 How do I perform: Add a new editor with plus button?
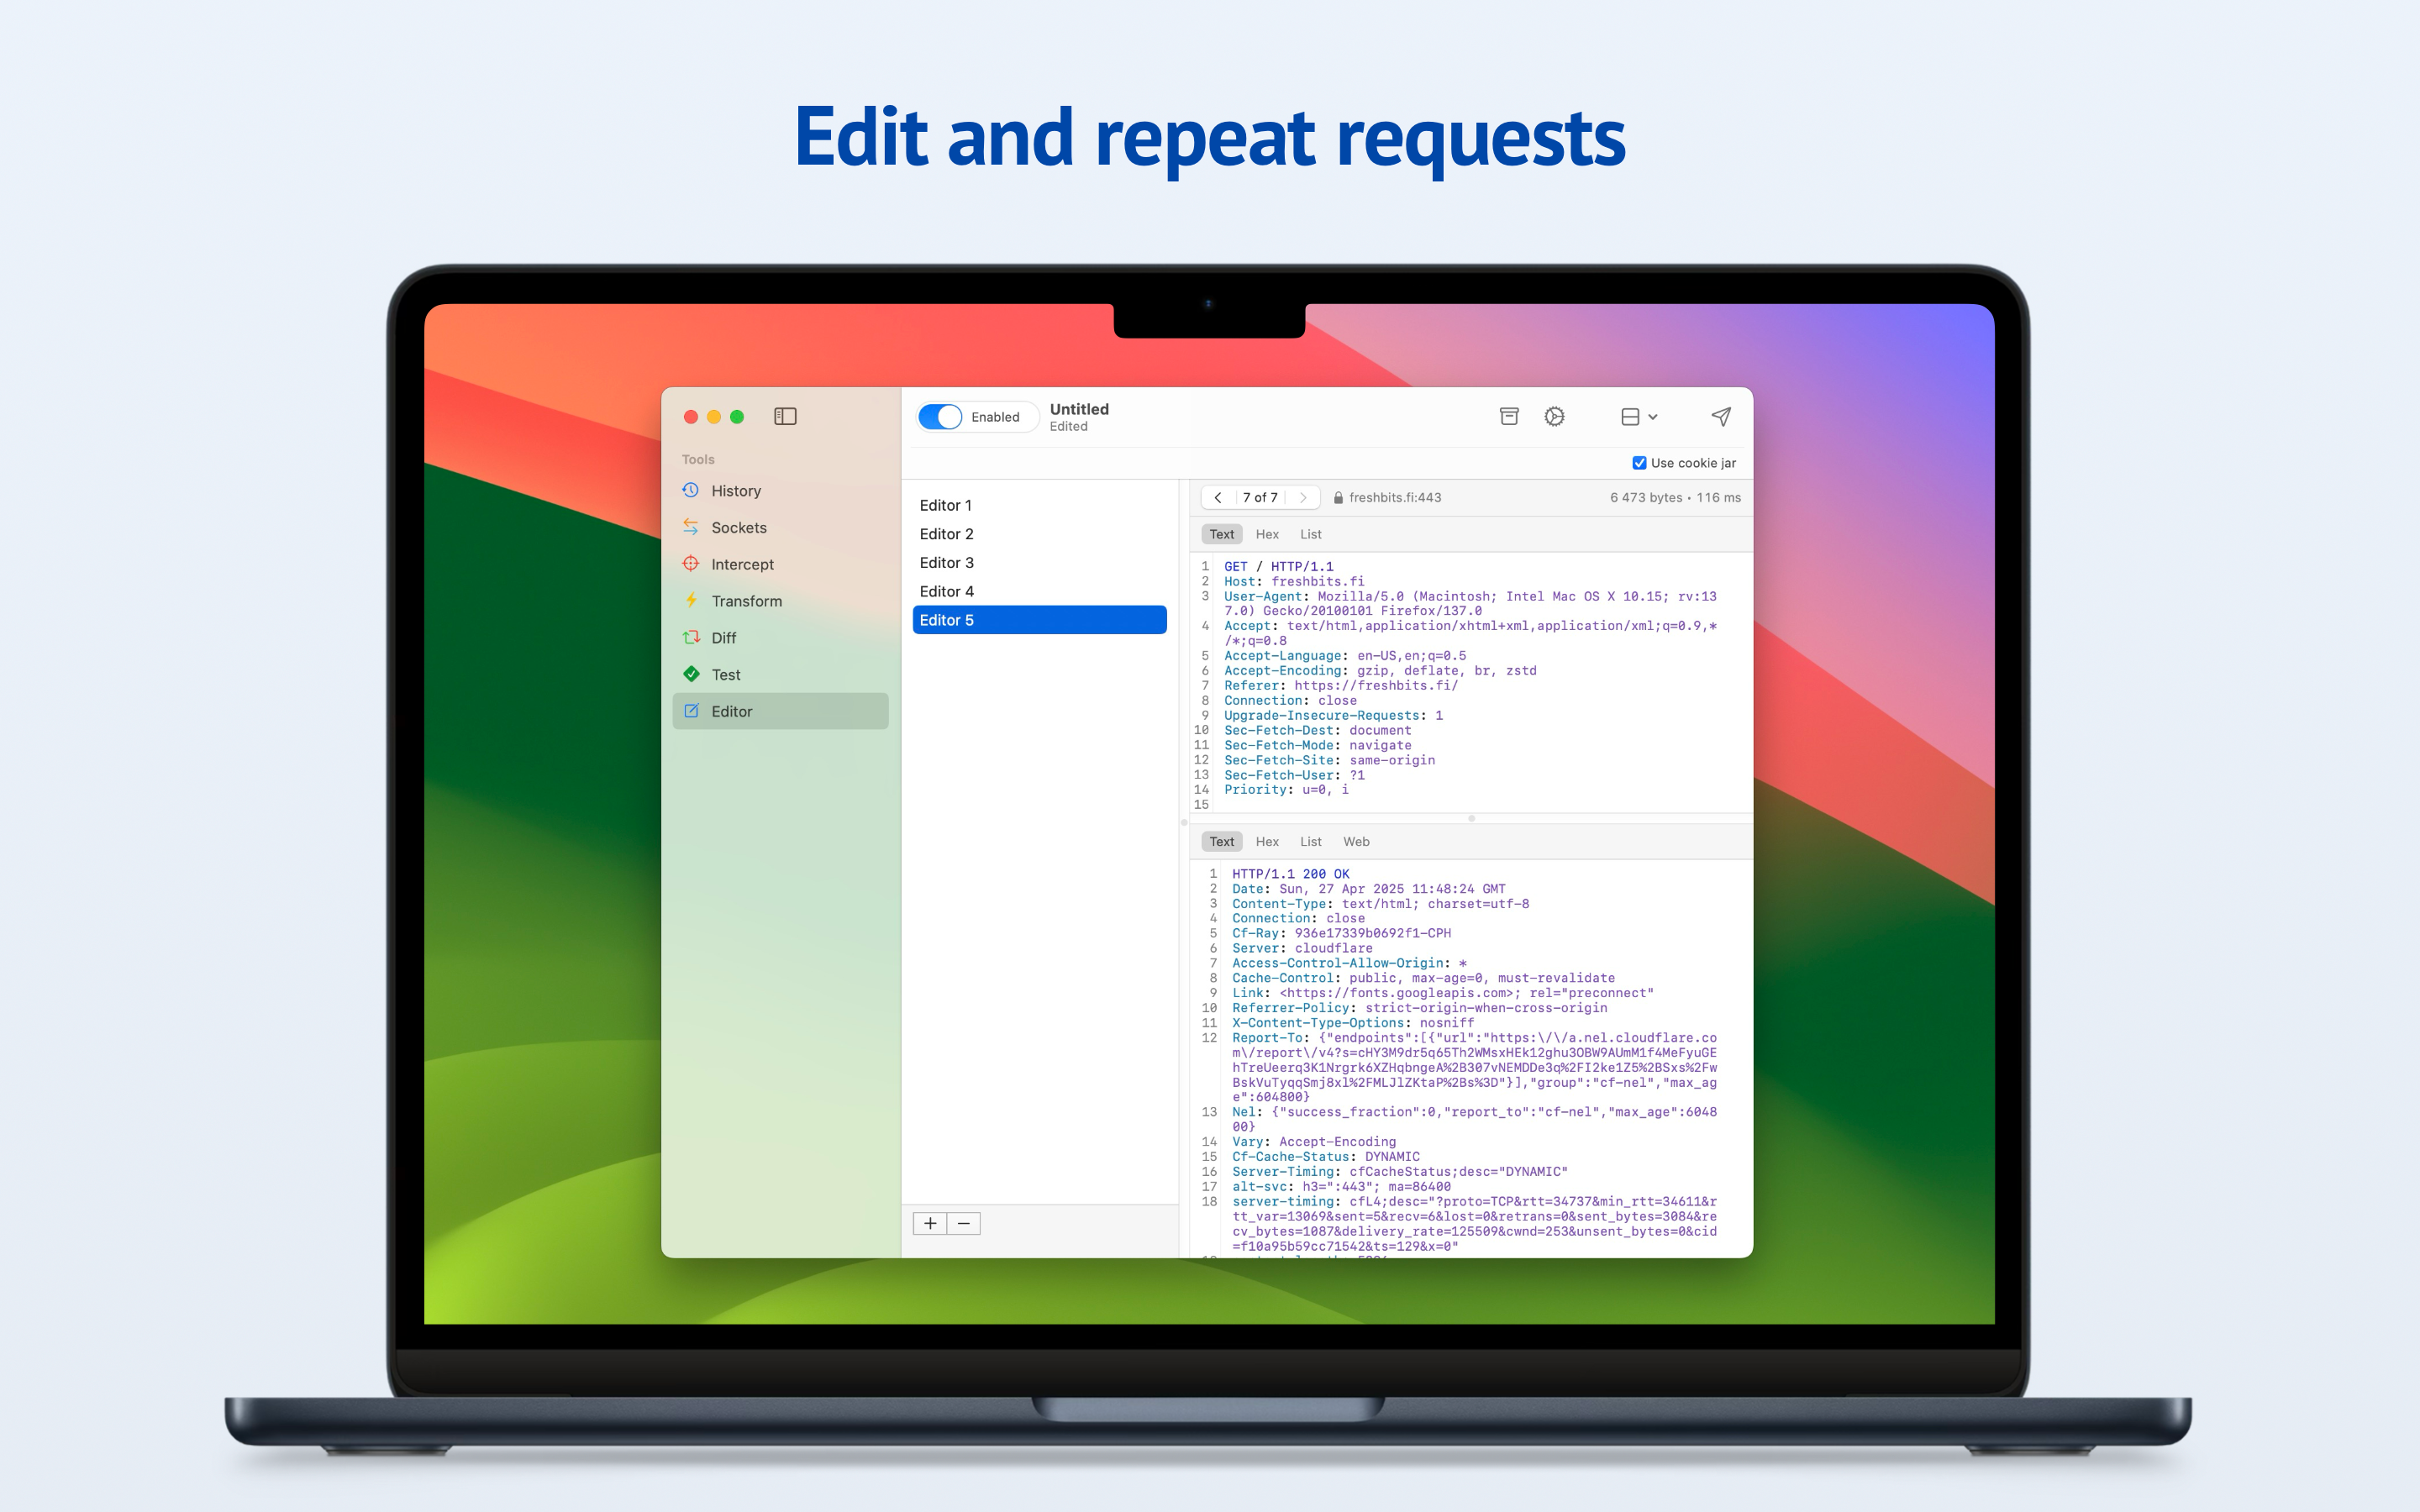[x=930, y=1223]
